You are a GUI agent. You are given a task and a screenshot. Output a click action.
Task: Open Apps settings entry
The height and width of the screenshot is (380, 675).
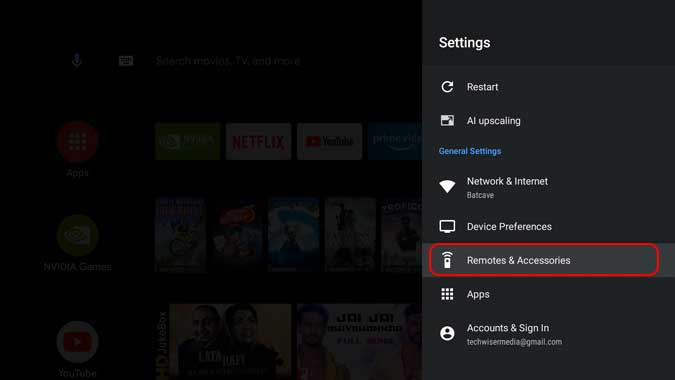pos(548,294)
